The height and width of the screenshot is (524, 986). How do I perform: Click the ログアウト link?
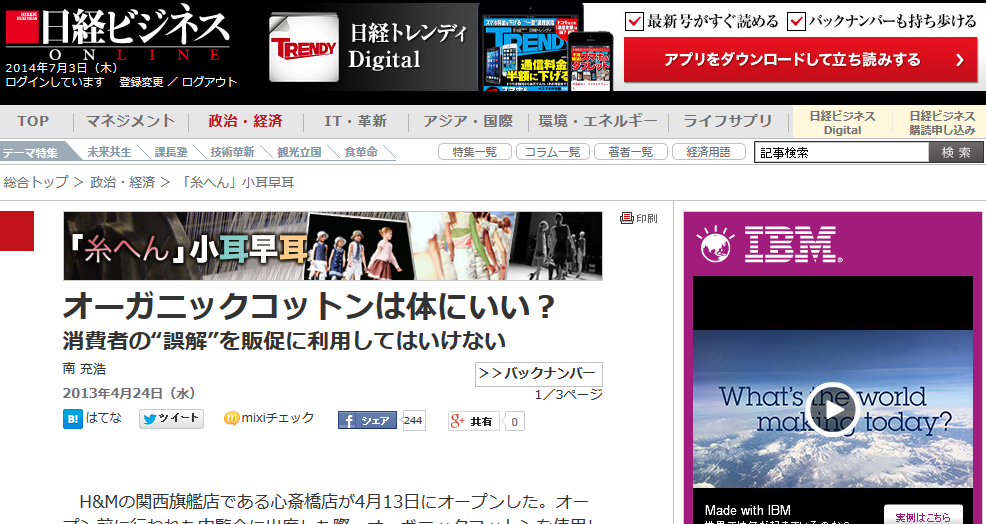pos(210,82)
